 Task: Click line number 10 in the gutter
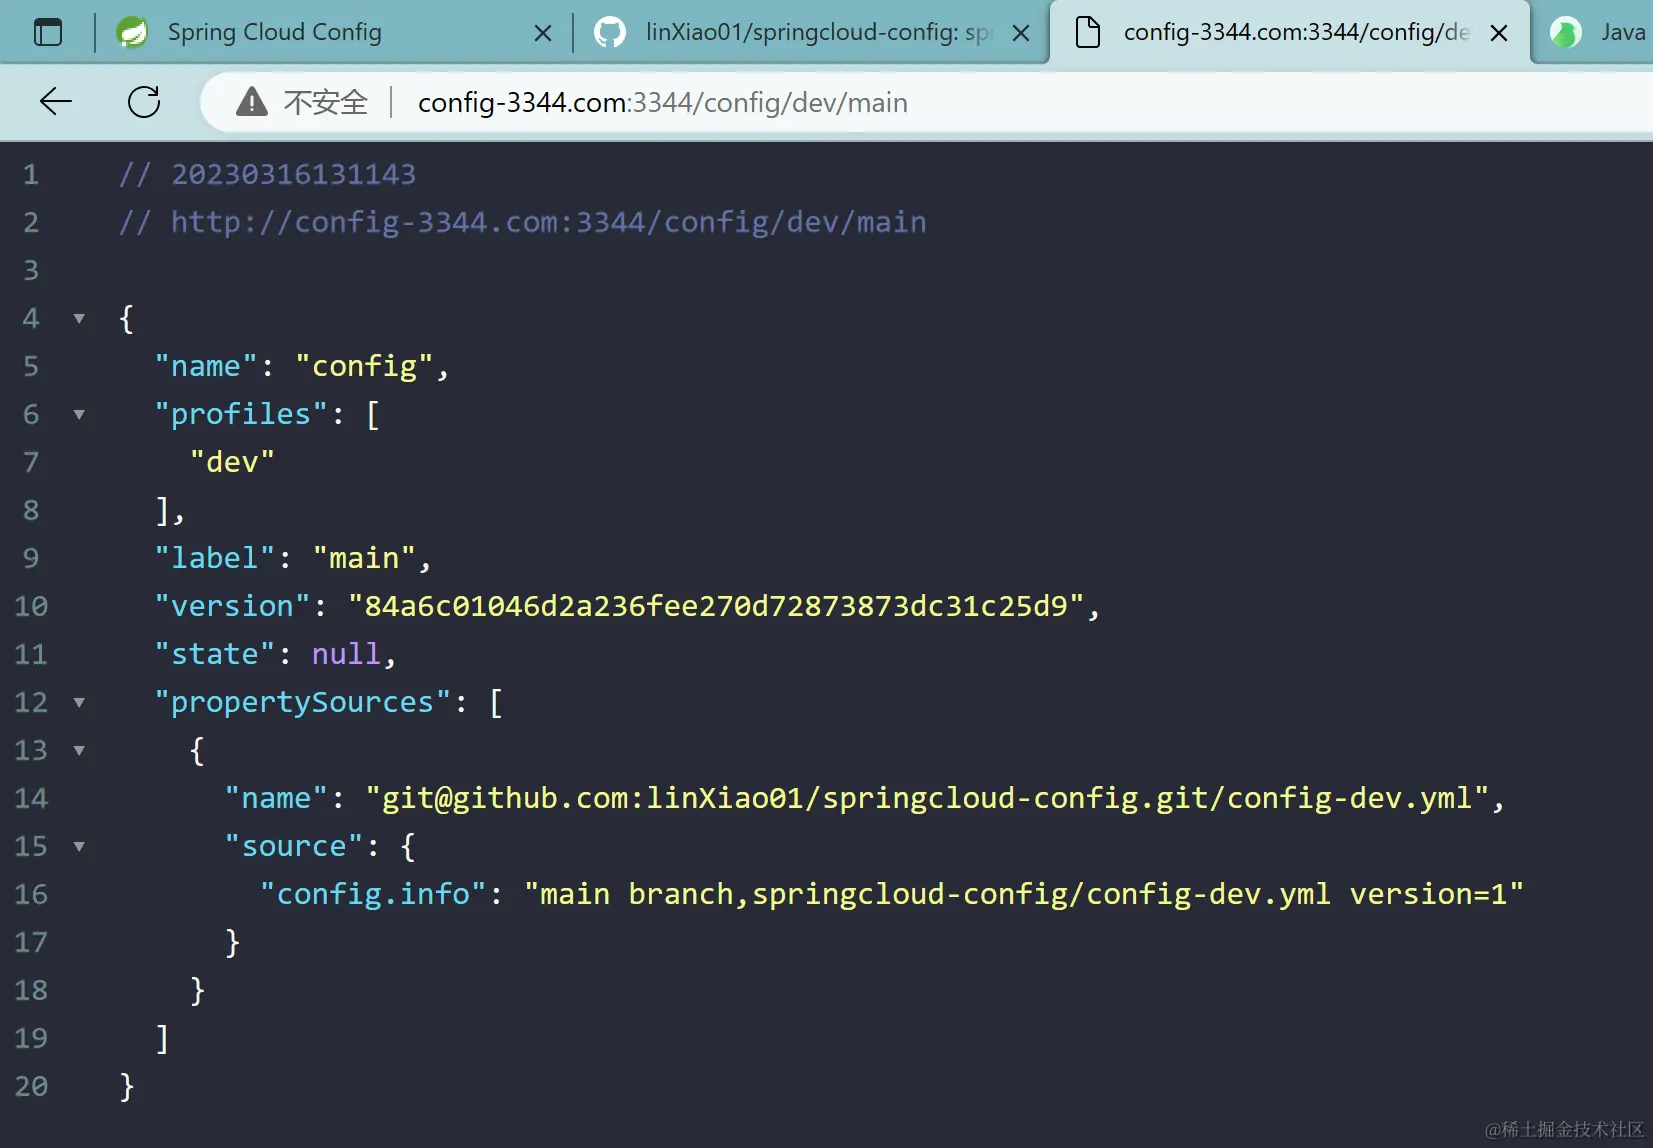tap(31, 606)
